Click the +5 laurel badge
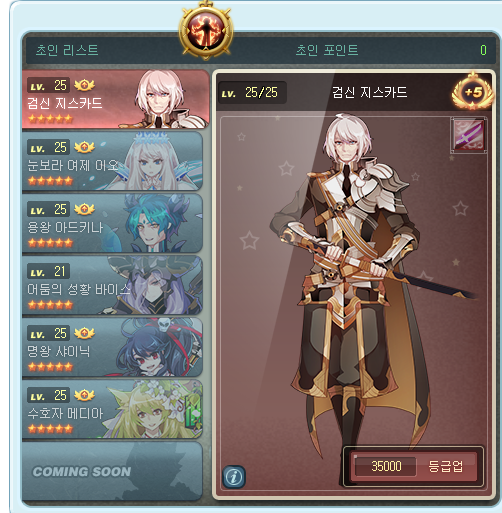The image size is (502, 513). [x=473, y=93]
